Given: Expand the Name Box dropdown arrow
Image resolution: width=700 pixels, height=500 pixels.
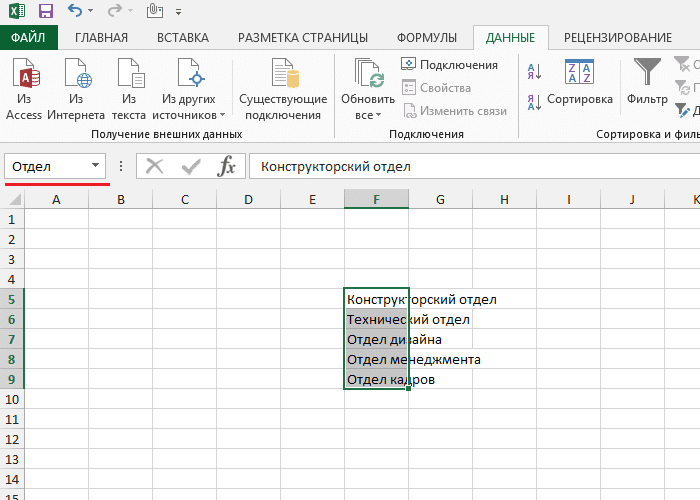Looking at the screenshot, I should [x=95, y=166].
